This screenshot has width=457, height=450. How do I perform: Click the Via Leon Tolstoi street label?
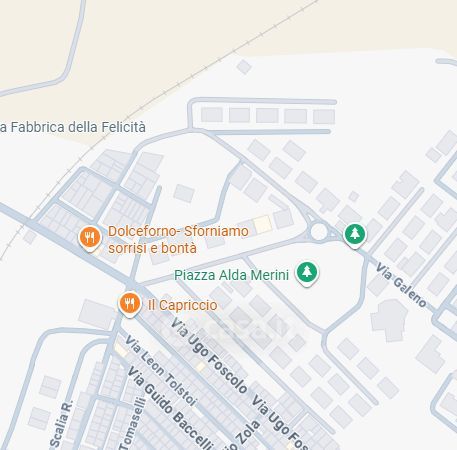[161, 370]
